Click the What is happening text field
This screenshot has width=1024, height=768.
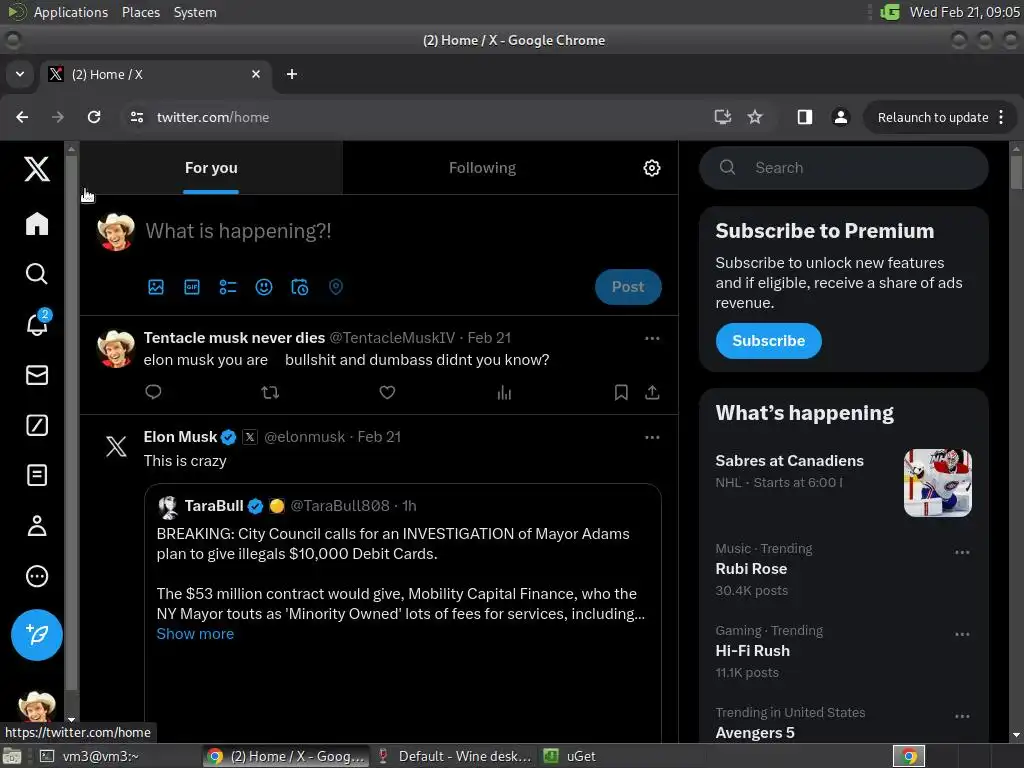238,231
